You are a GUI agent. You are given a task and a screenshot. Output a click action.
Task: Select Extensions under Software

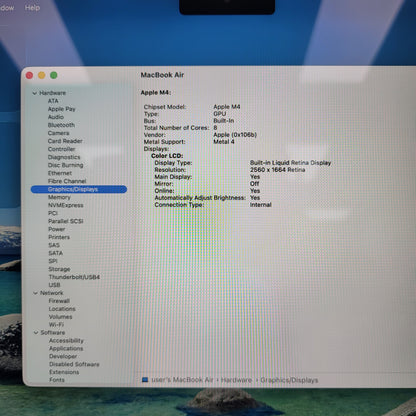pos(64,372)
